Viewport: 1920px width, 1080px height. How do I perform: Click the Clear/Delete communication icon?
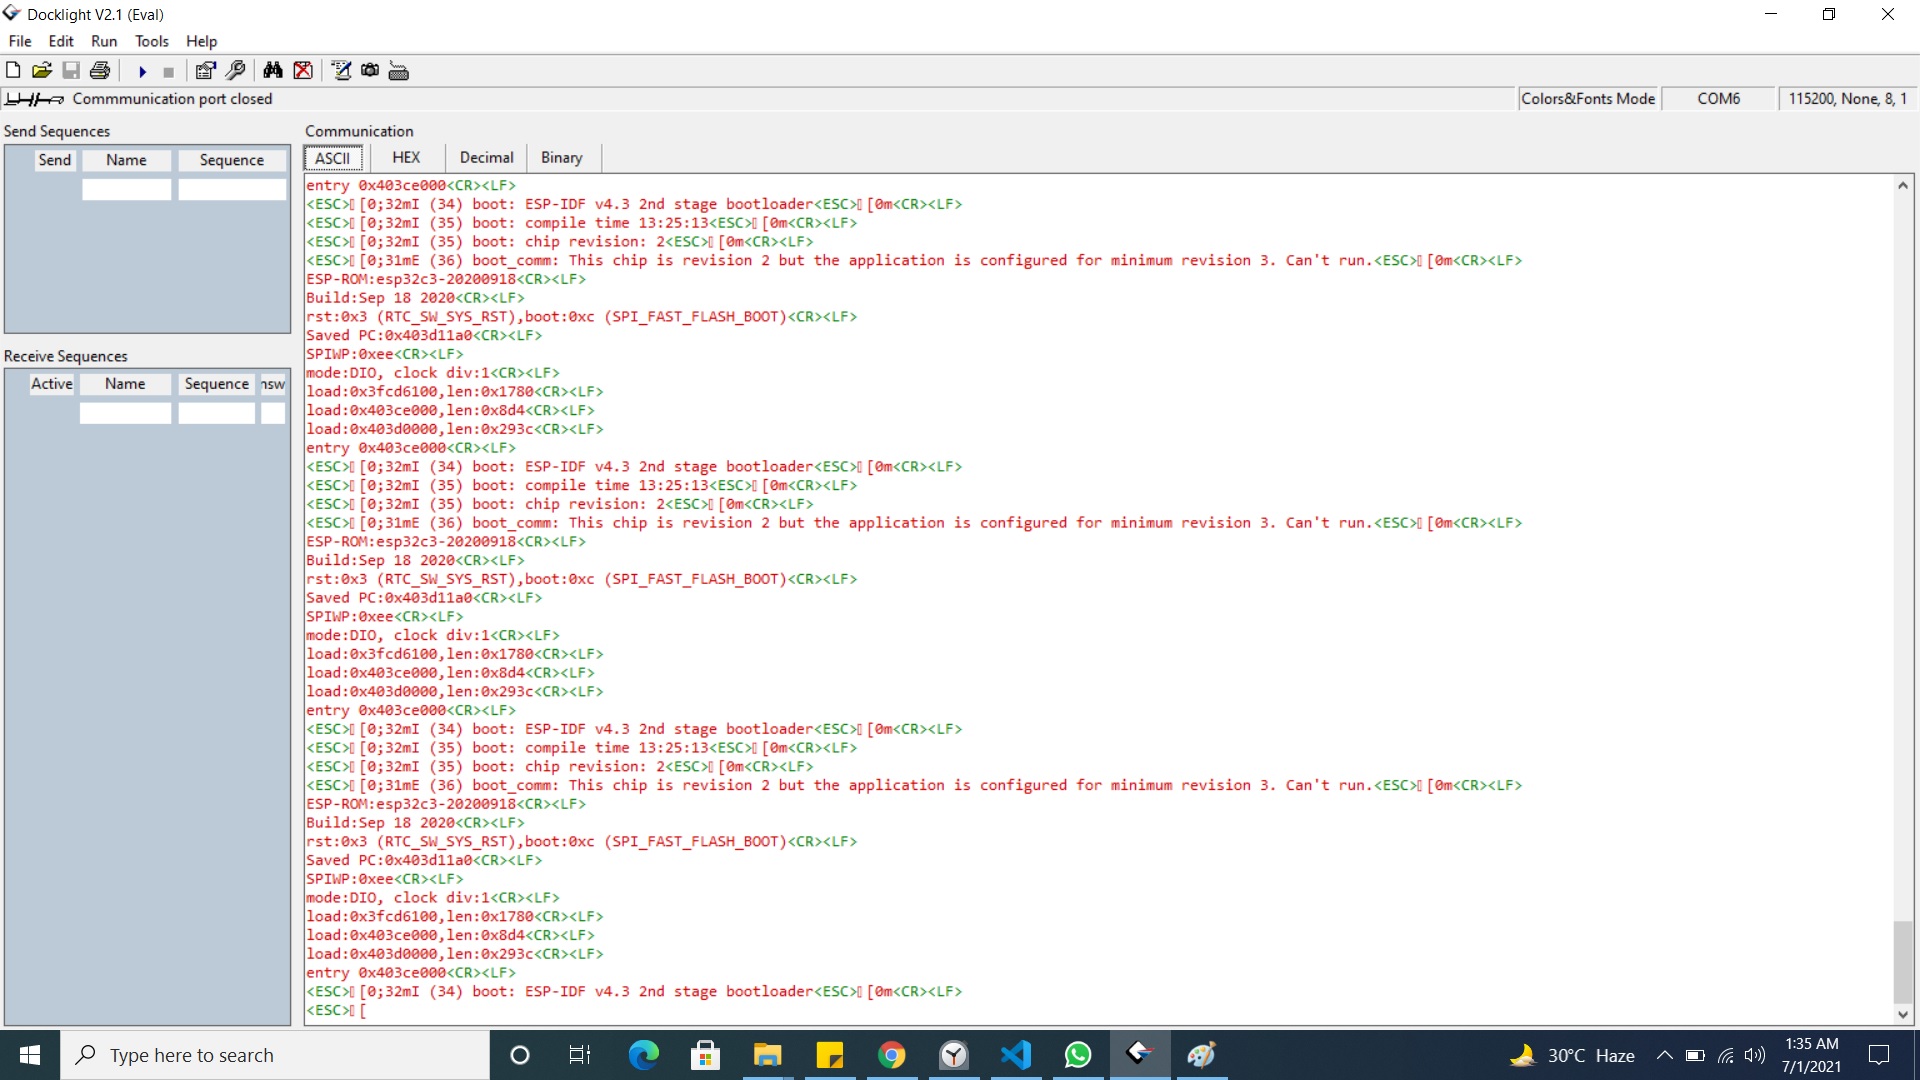click(302, 70)
